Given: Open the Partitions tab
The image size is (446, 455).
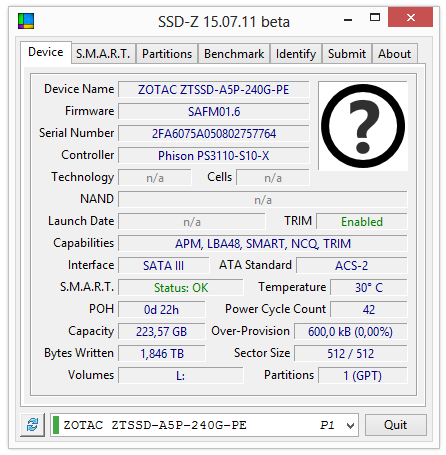Looking at the screenshot, I should click(x=167, y=54).
